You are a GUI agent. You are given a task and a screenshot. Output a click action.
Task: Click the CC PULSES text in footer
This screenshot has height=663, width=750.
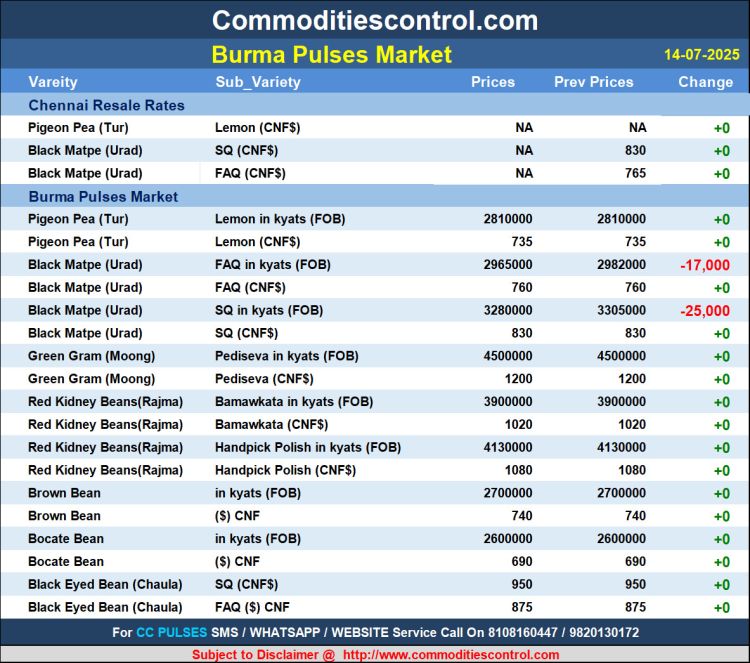[x=172, y=633]
